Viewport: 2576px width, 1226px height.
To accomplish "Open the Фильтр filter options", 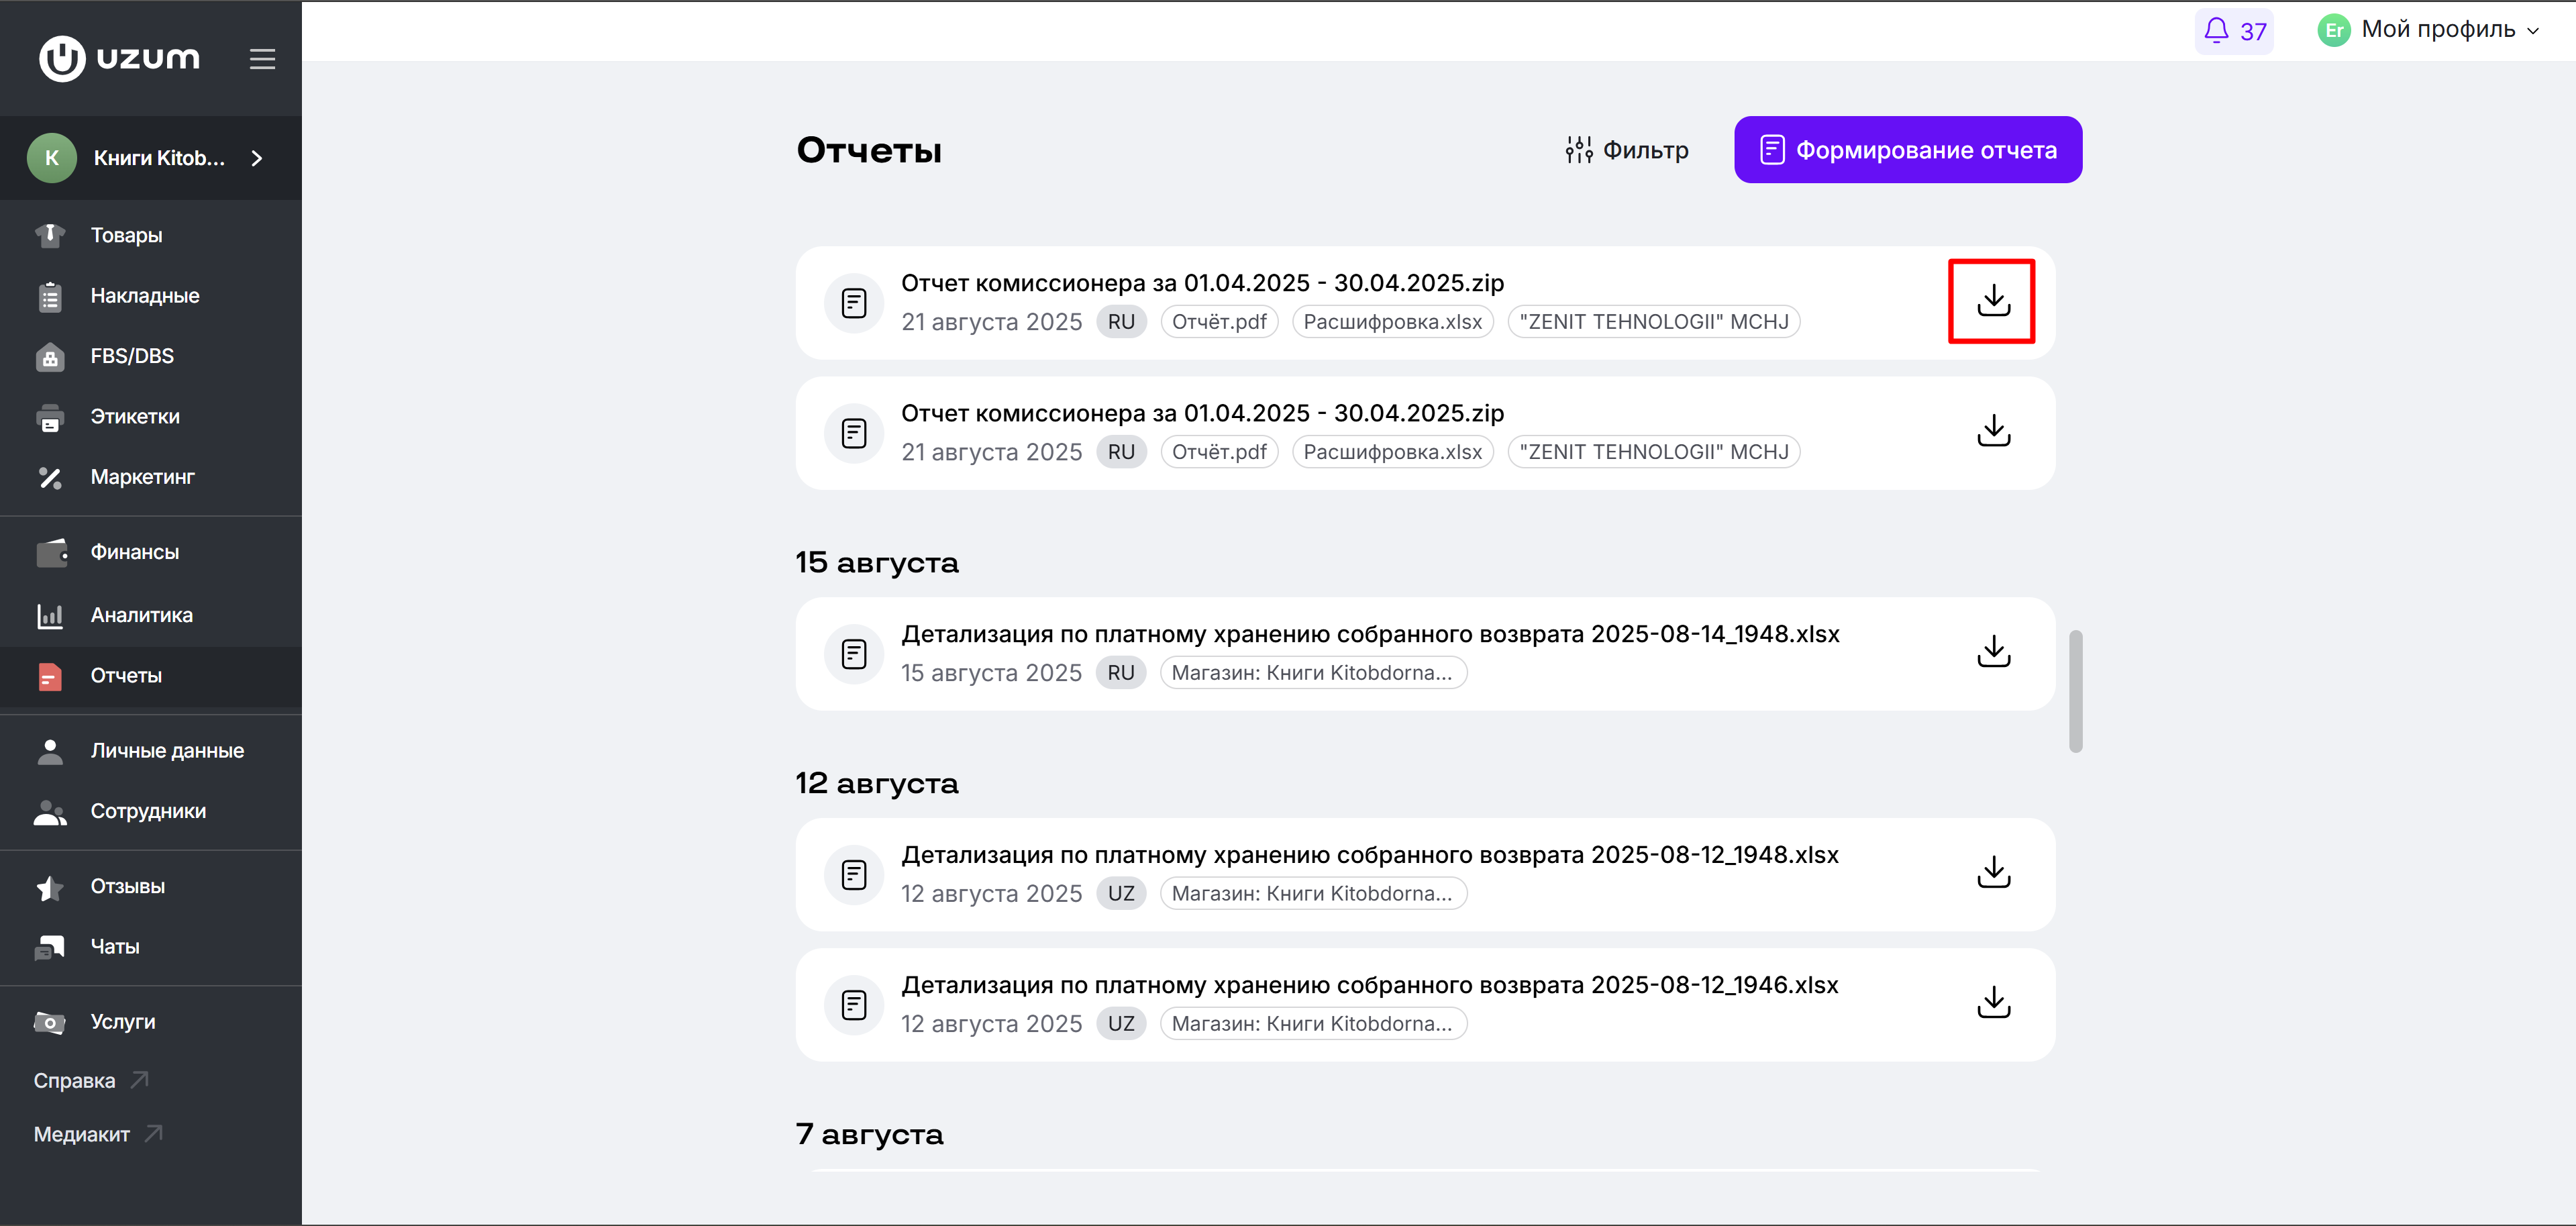I will pyautogui.click(x=1627, y=150).
